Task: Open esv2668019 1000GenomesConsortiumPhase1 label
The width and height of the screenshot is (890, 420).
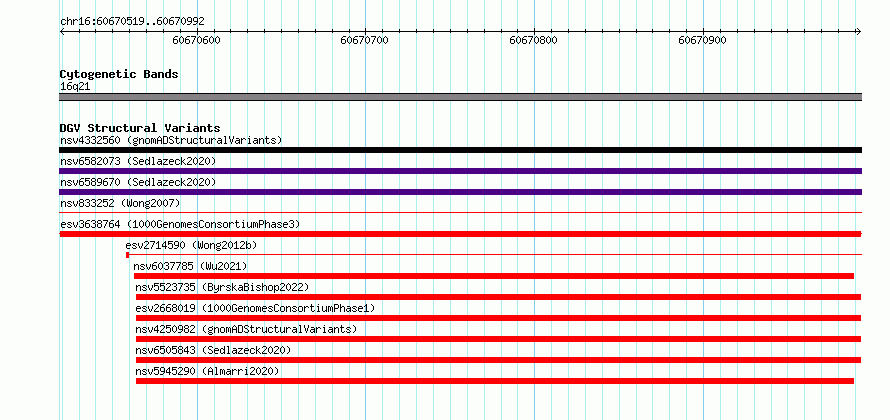Action: (x=255, y=308)
